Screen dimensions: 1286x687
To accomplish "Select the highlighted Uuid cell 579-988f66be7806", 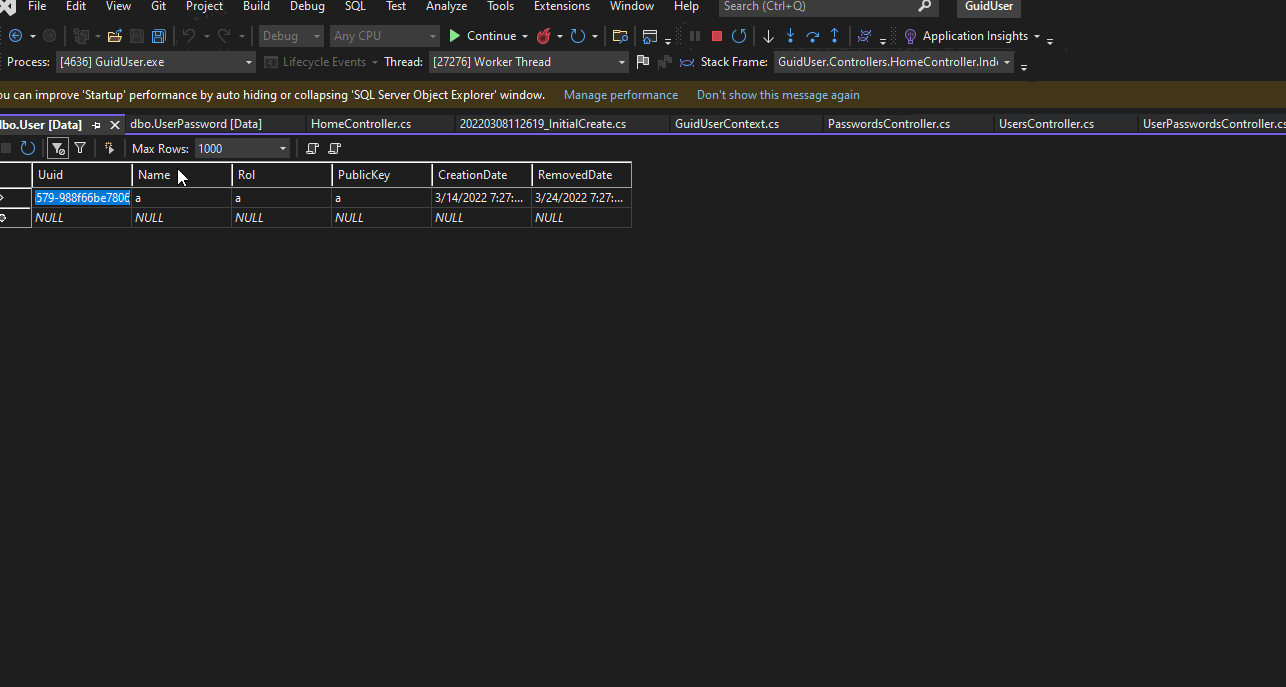I will 82,198.
